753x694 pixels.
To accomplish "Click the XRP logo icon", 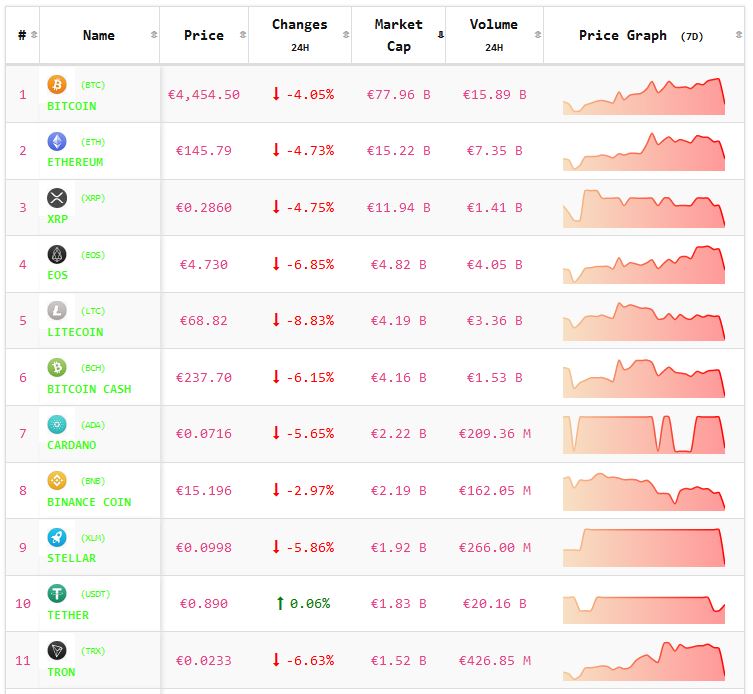I will tap(57, 198).
